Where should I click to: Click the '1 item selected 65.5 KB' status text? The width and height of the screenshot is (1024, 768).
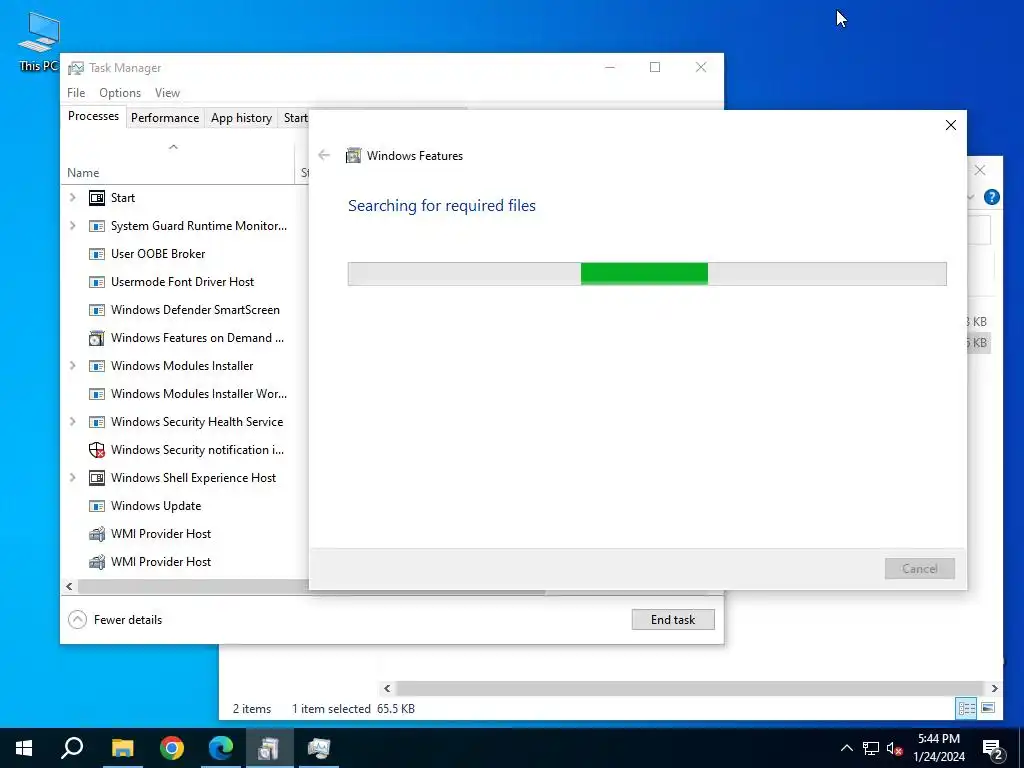353,709
